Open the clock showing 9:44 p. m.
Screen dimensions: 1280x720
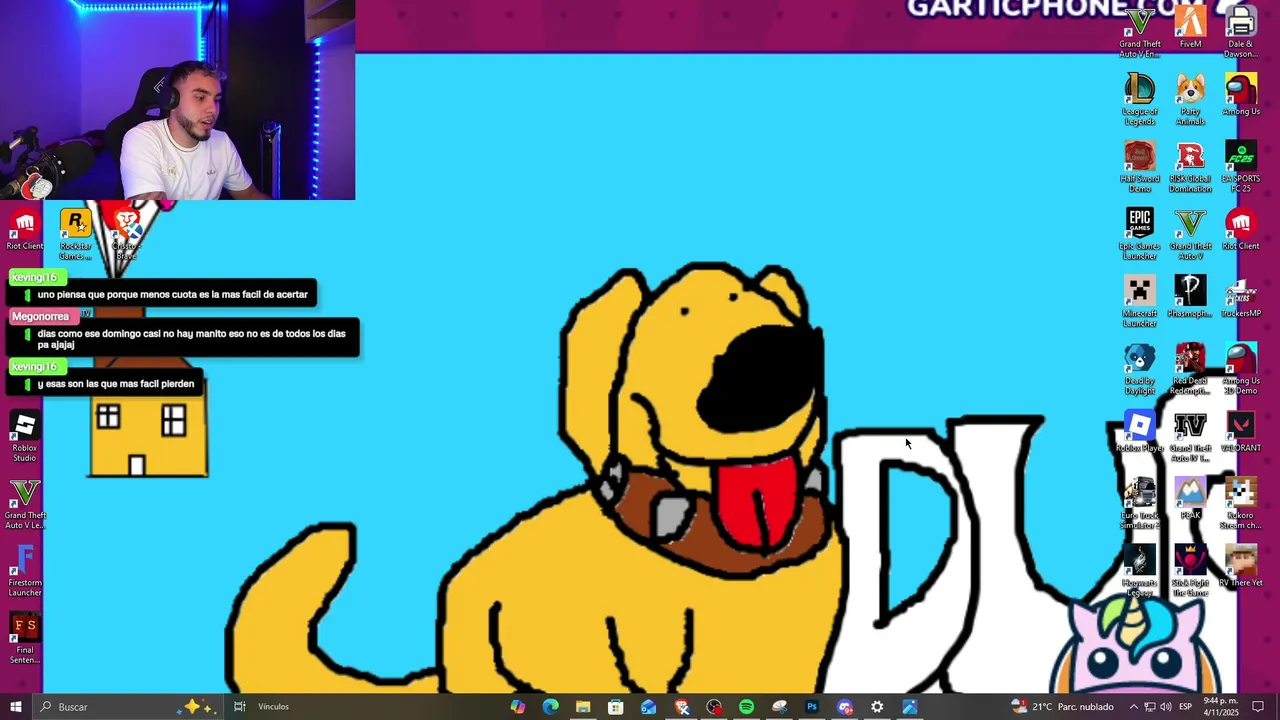[1220, 707]
